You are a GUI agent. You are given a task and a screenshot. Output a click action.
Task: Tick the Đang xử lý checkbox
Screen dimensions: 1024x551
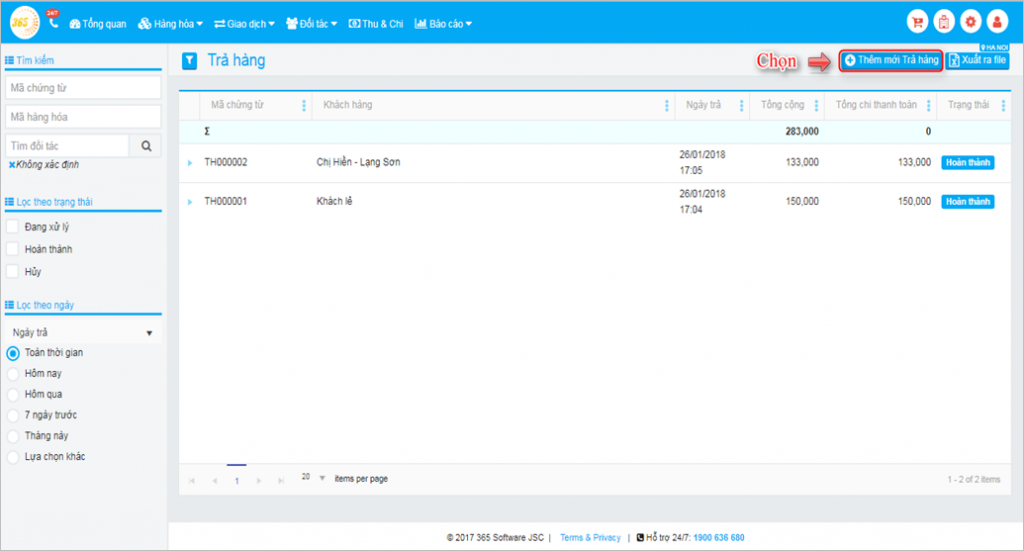(12, 227)
